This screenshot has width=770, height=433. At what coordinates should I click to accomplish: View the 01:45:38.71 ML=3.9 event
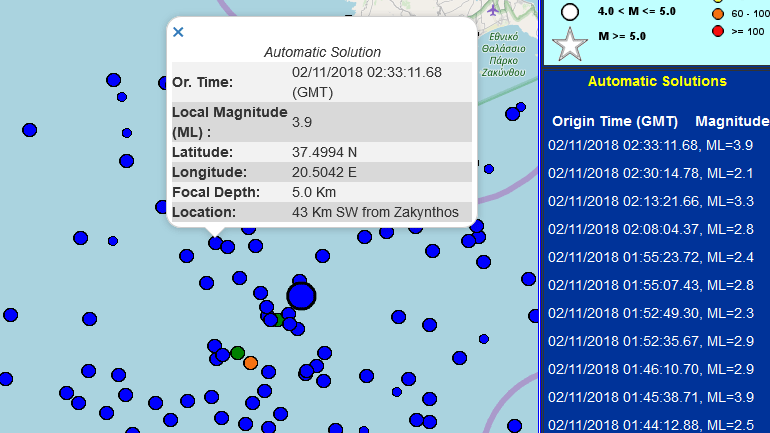pos(651,397)
